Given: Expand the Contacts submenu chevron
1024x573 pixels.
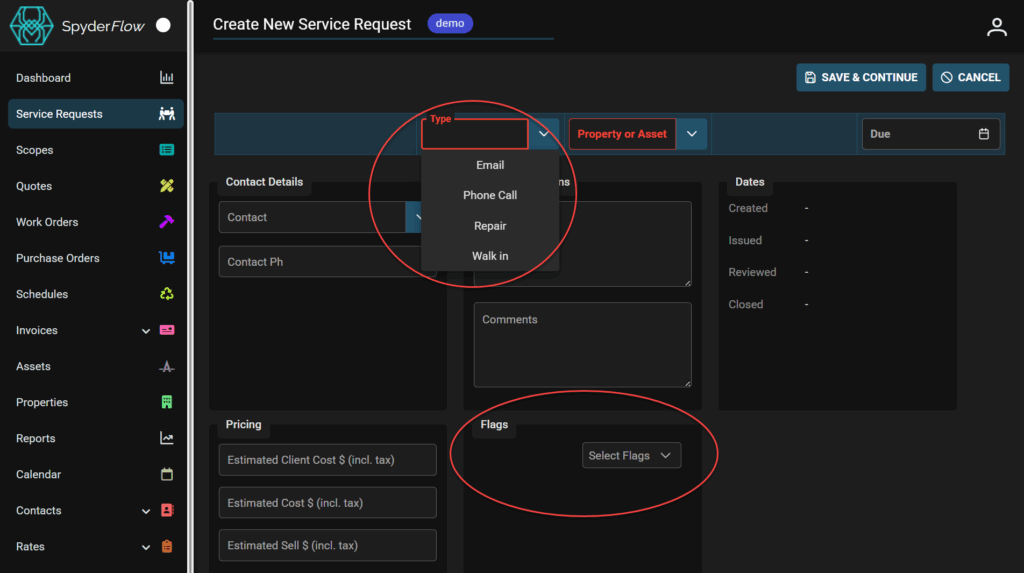Looking at the screenshot, I should (x=146, y=511).
